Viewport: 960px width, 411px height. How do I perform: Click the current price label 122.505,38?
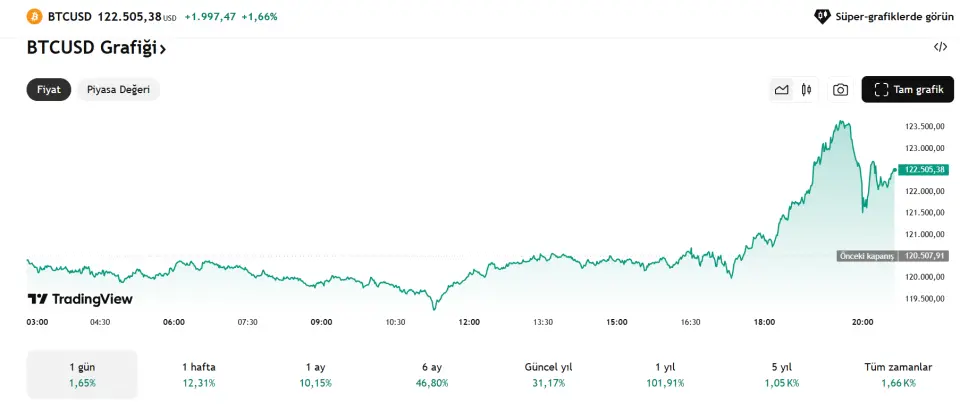click(922, 170)
